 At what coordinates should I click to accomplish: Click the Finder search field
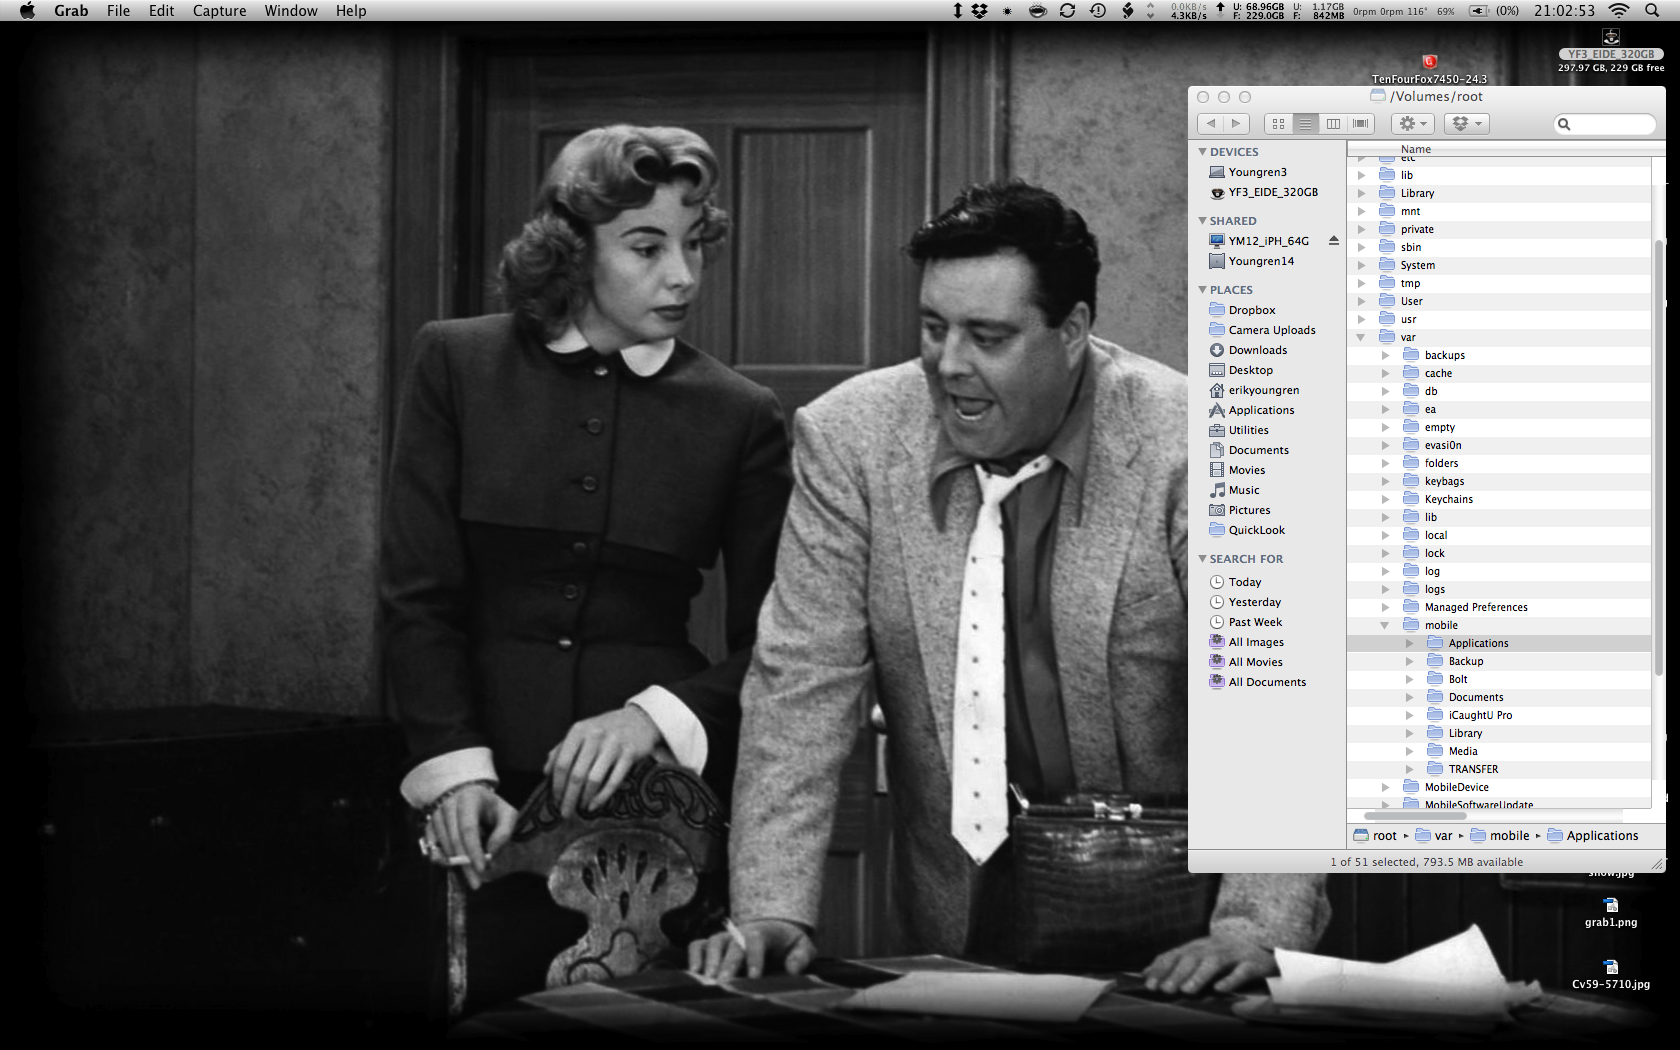pos(1604,124)
